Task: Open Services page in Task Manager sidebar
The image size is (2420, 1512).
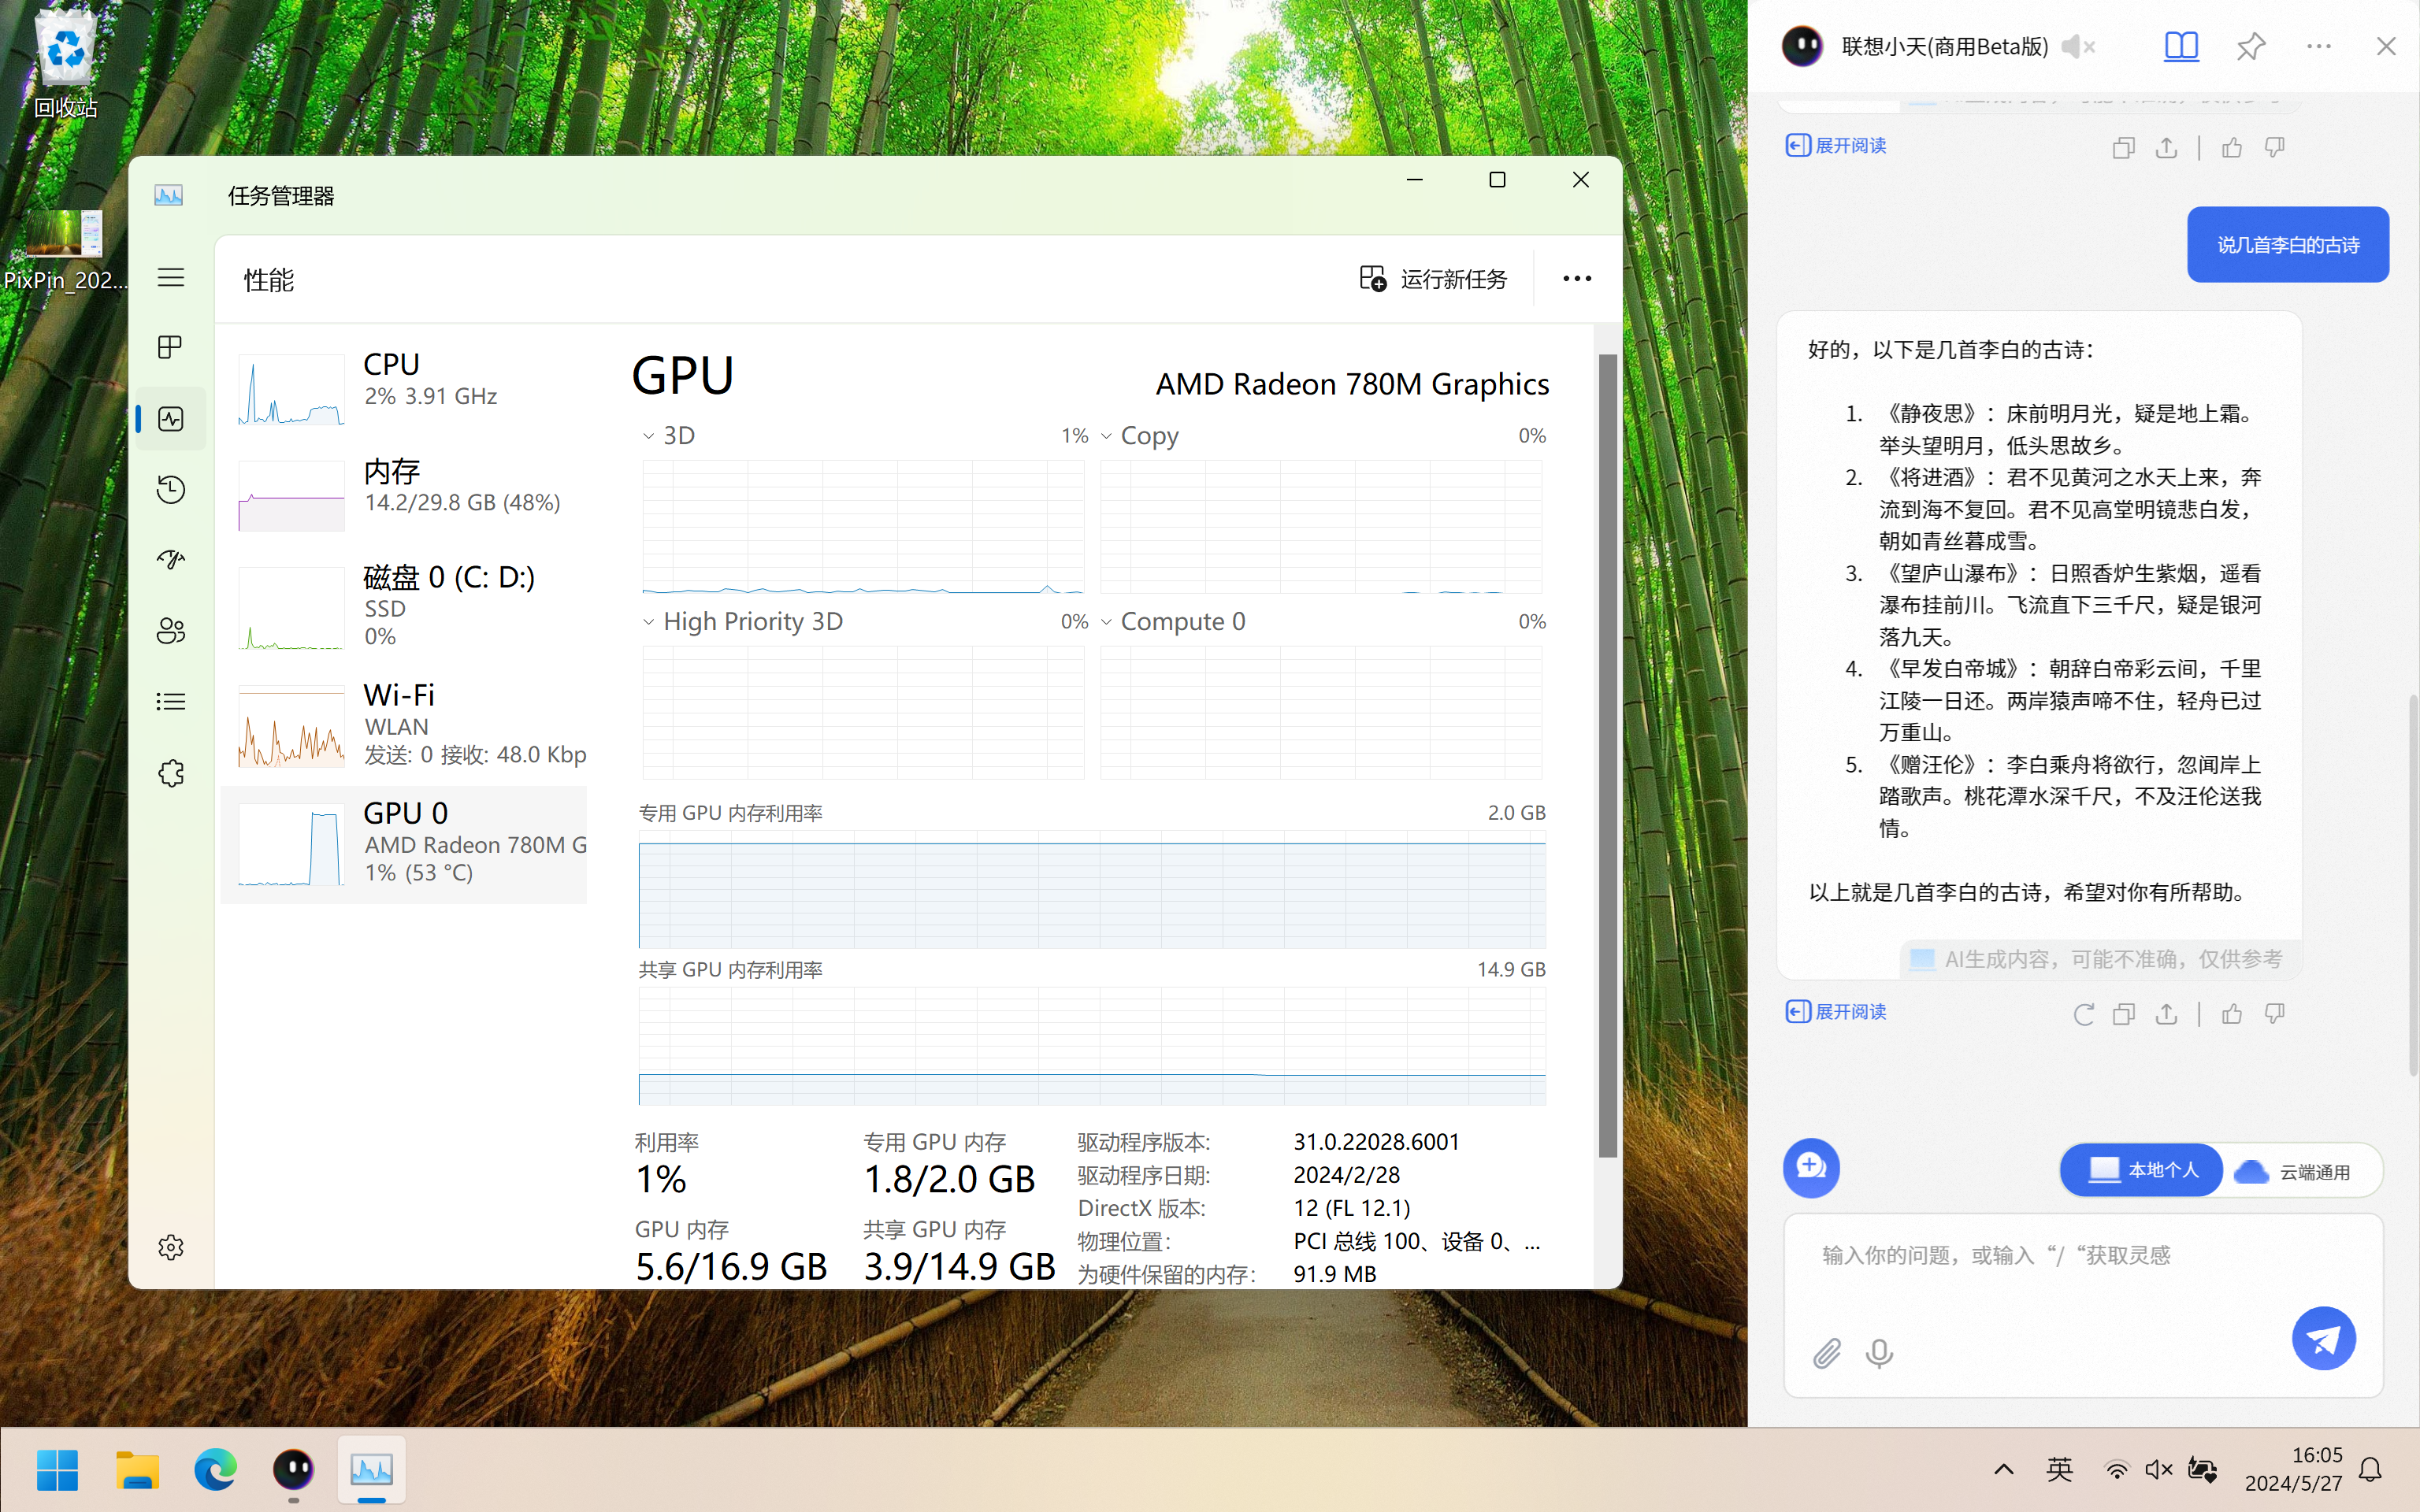Action: [x=171, y=773]
